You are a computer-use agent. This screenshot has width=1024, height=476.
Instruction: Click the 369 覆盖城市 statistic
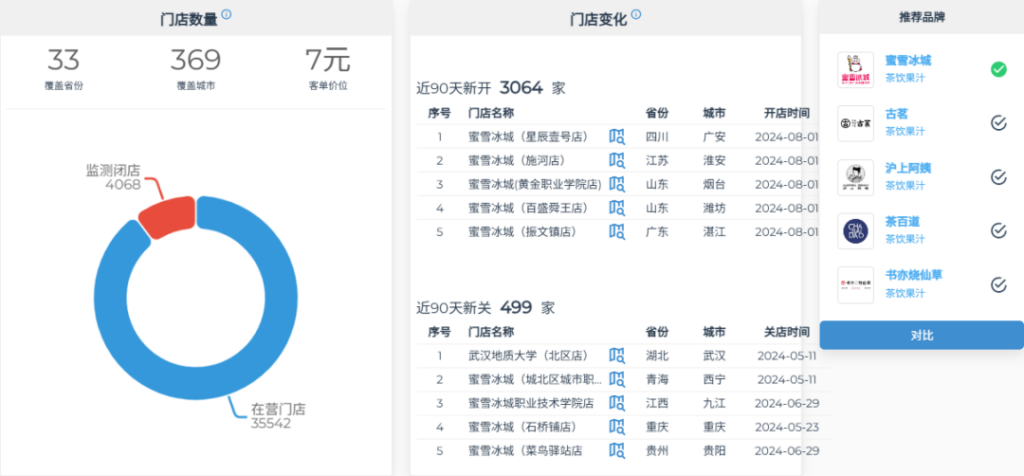pyautogui.click(x=196, y=70)
